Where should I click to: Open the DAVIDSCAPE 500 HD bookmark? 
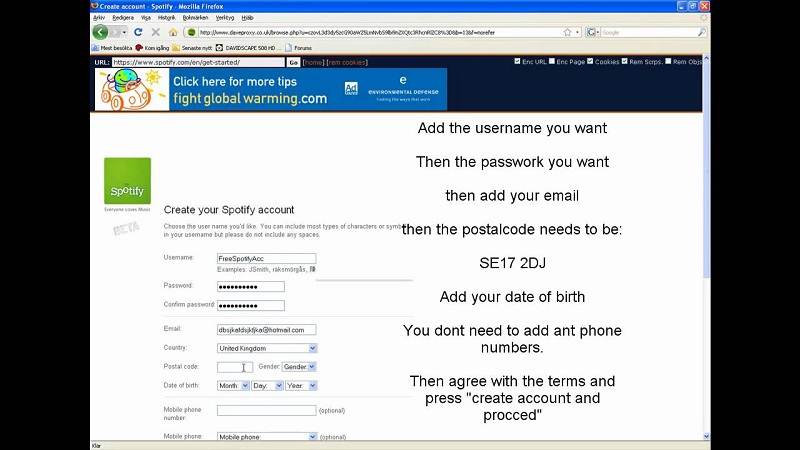point(248,48)
